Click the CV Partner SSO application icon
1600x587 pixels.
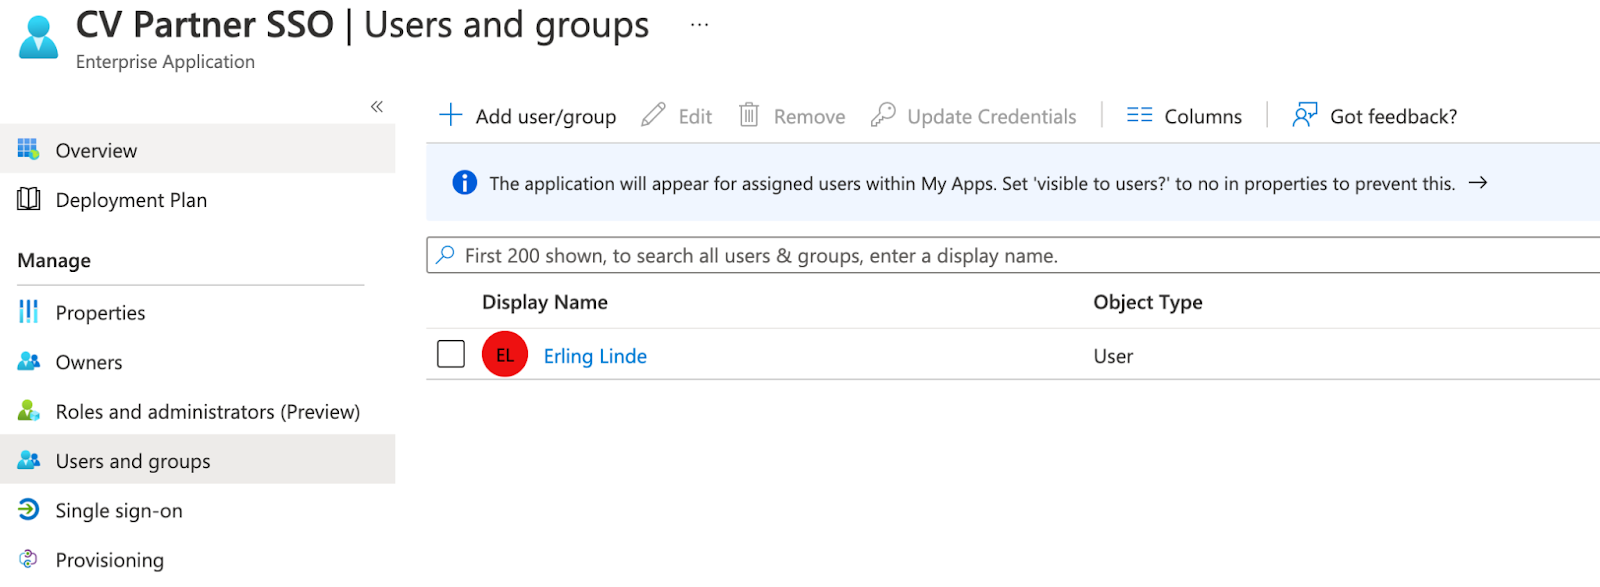coord(39,37)
